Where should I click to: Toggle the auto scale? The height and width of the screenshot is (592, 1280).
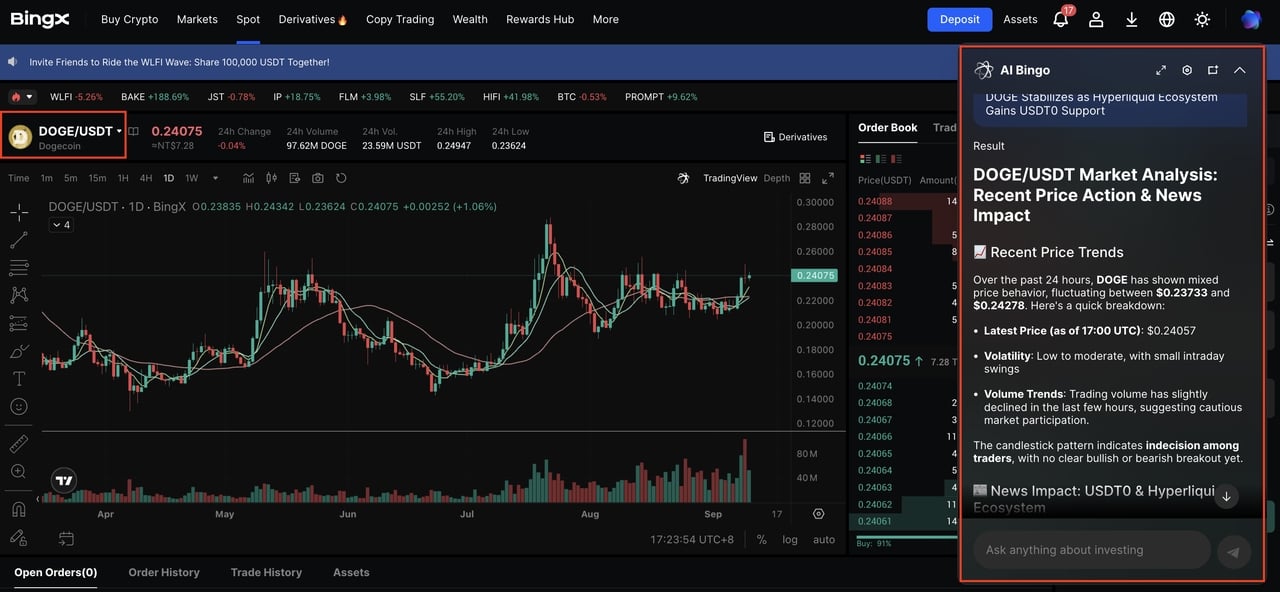click(x=824, y=539)
